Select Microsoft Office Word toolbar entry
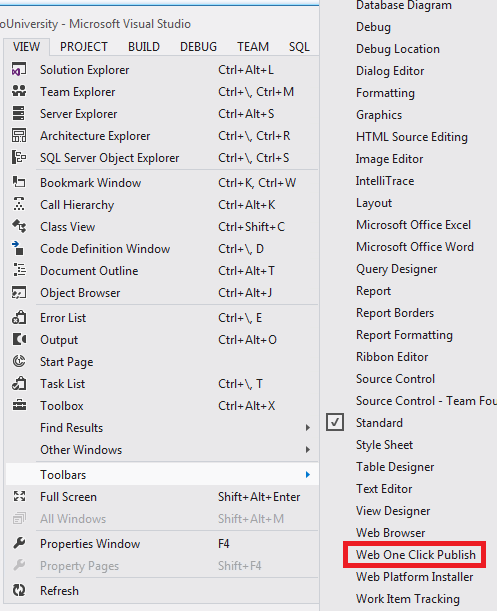 [x=415, y=247]
